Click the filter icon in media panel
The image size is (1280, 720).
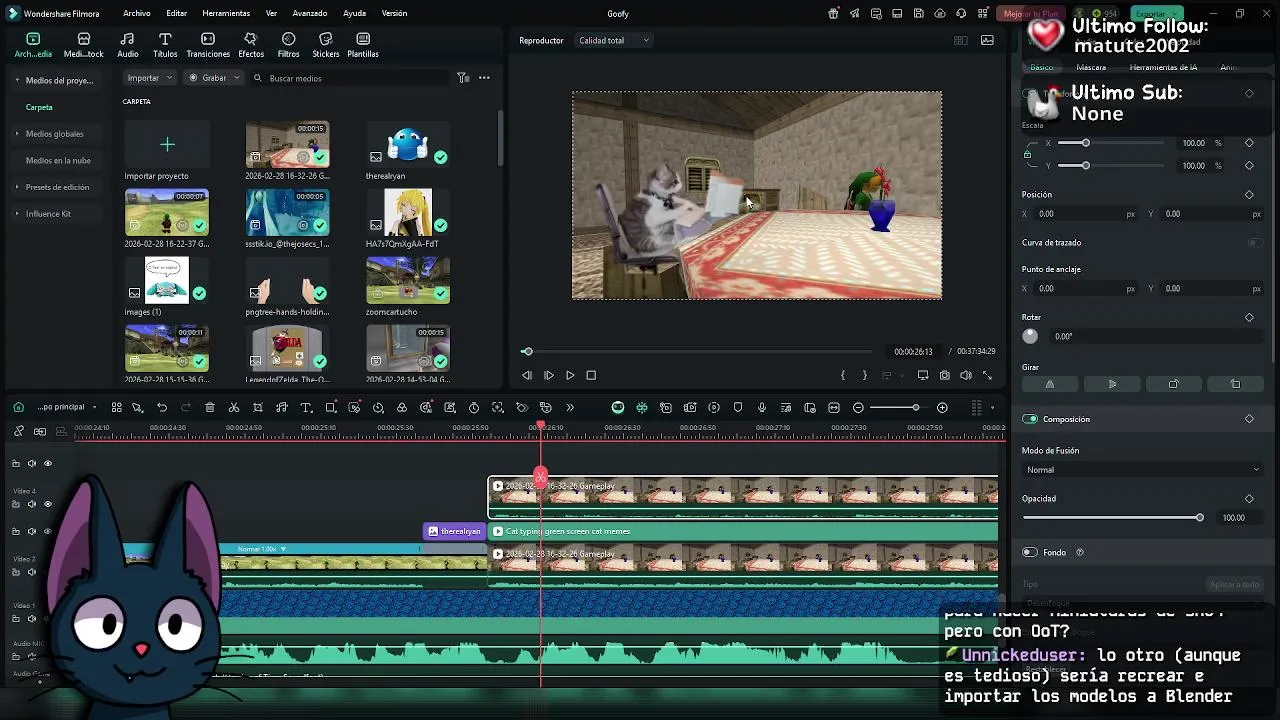pos(463,78)
